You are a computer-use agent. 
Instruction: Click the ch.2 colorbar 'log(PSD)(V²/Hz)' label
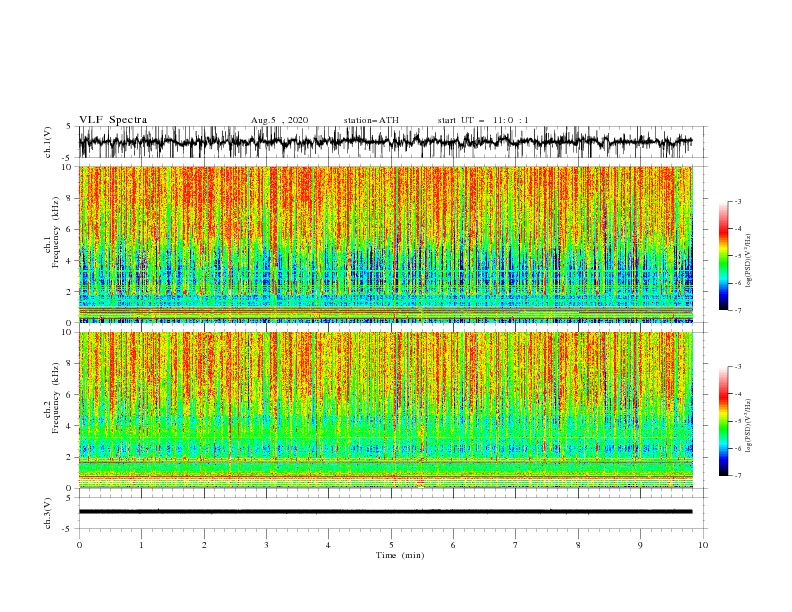point(749,426)
